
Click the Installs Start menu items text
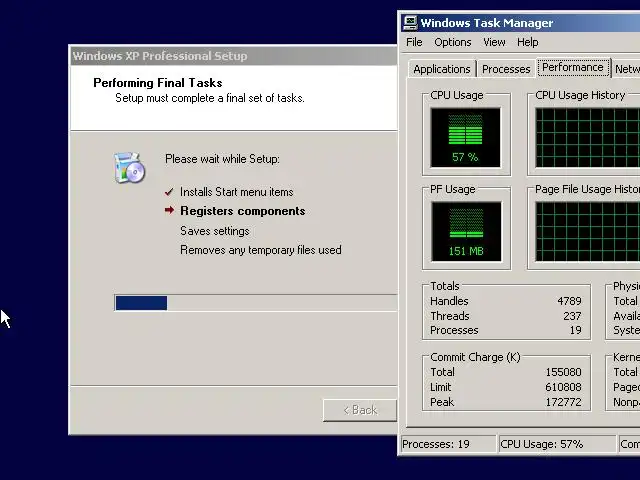(237, 192)
